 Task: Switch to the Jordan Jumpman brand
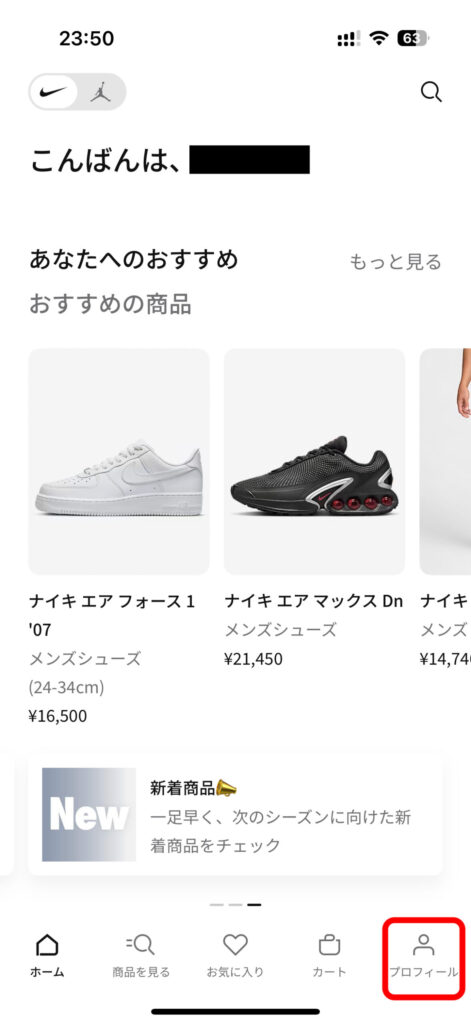pos(100,91)
